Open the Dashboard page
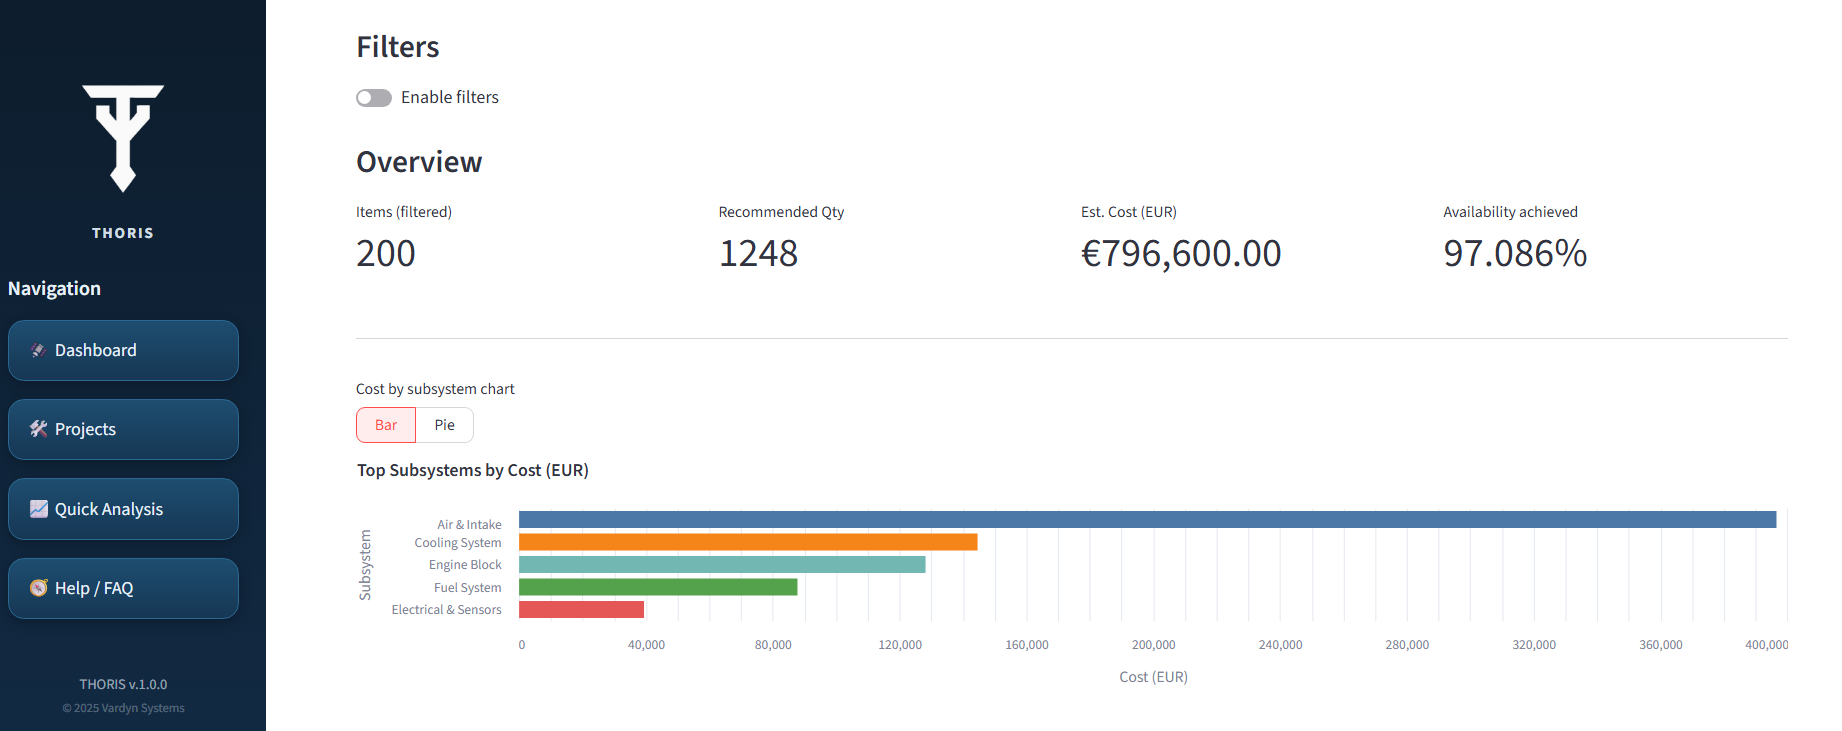This screenshot has width=1842, height=731. pyautogui.click(x=123, y=350)
